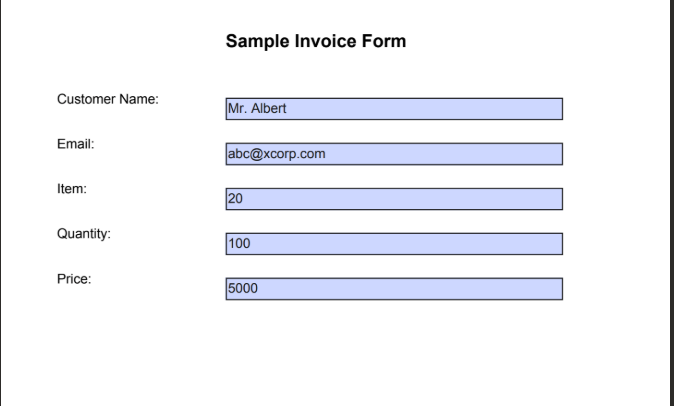Activate the Price input field
The width and height of the screenshot is (674, 406).
point(395,289)
